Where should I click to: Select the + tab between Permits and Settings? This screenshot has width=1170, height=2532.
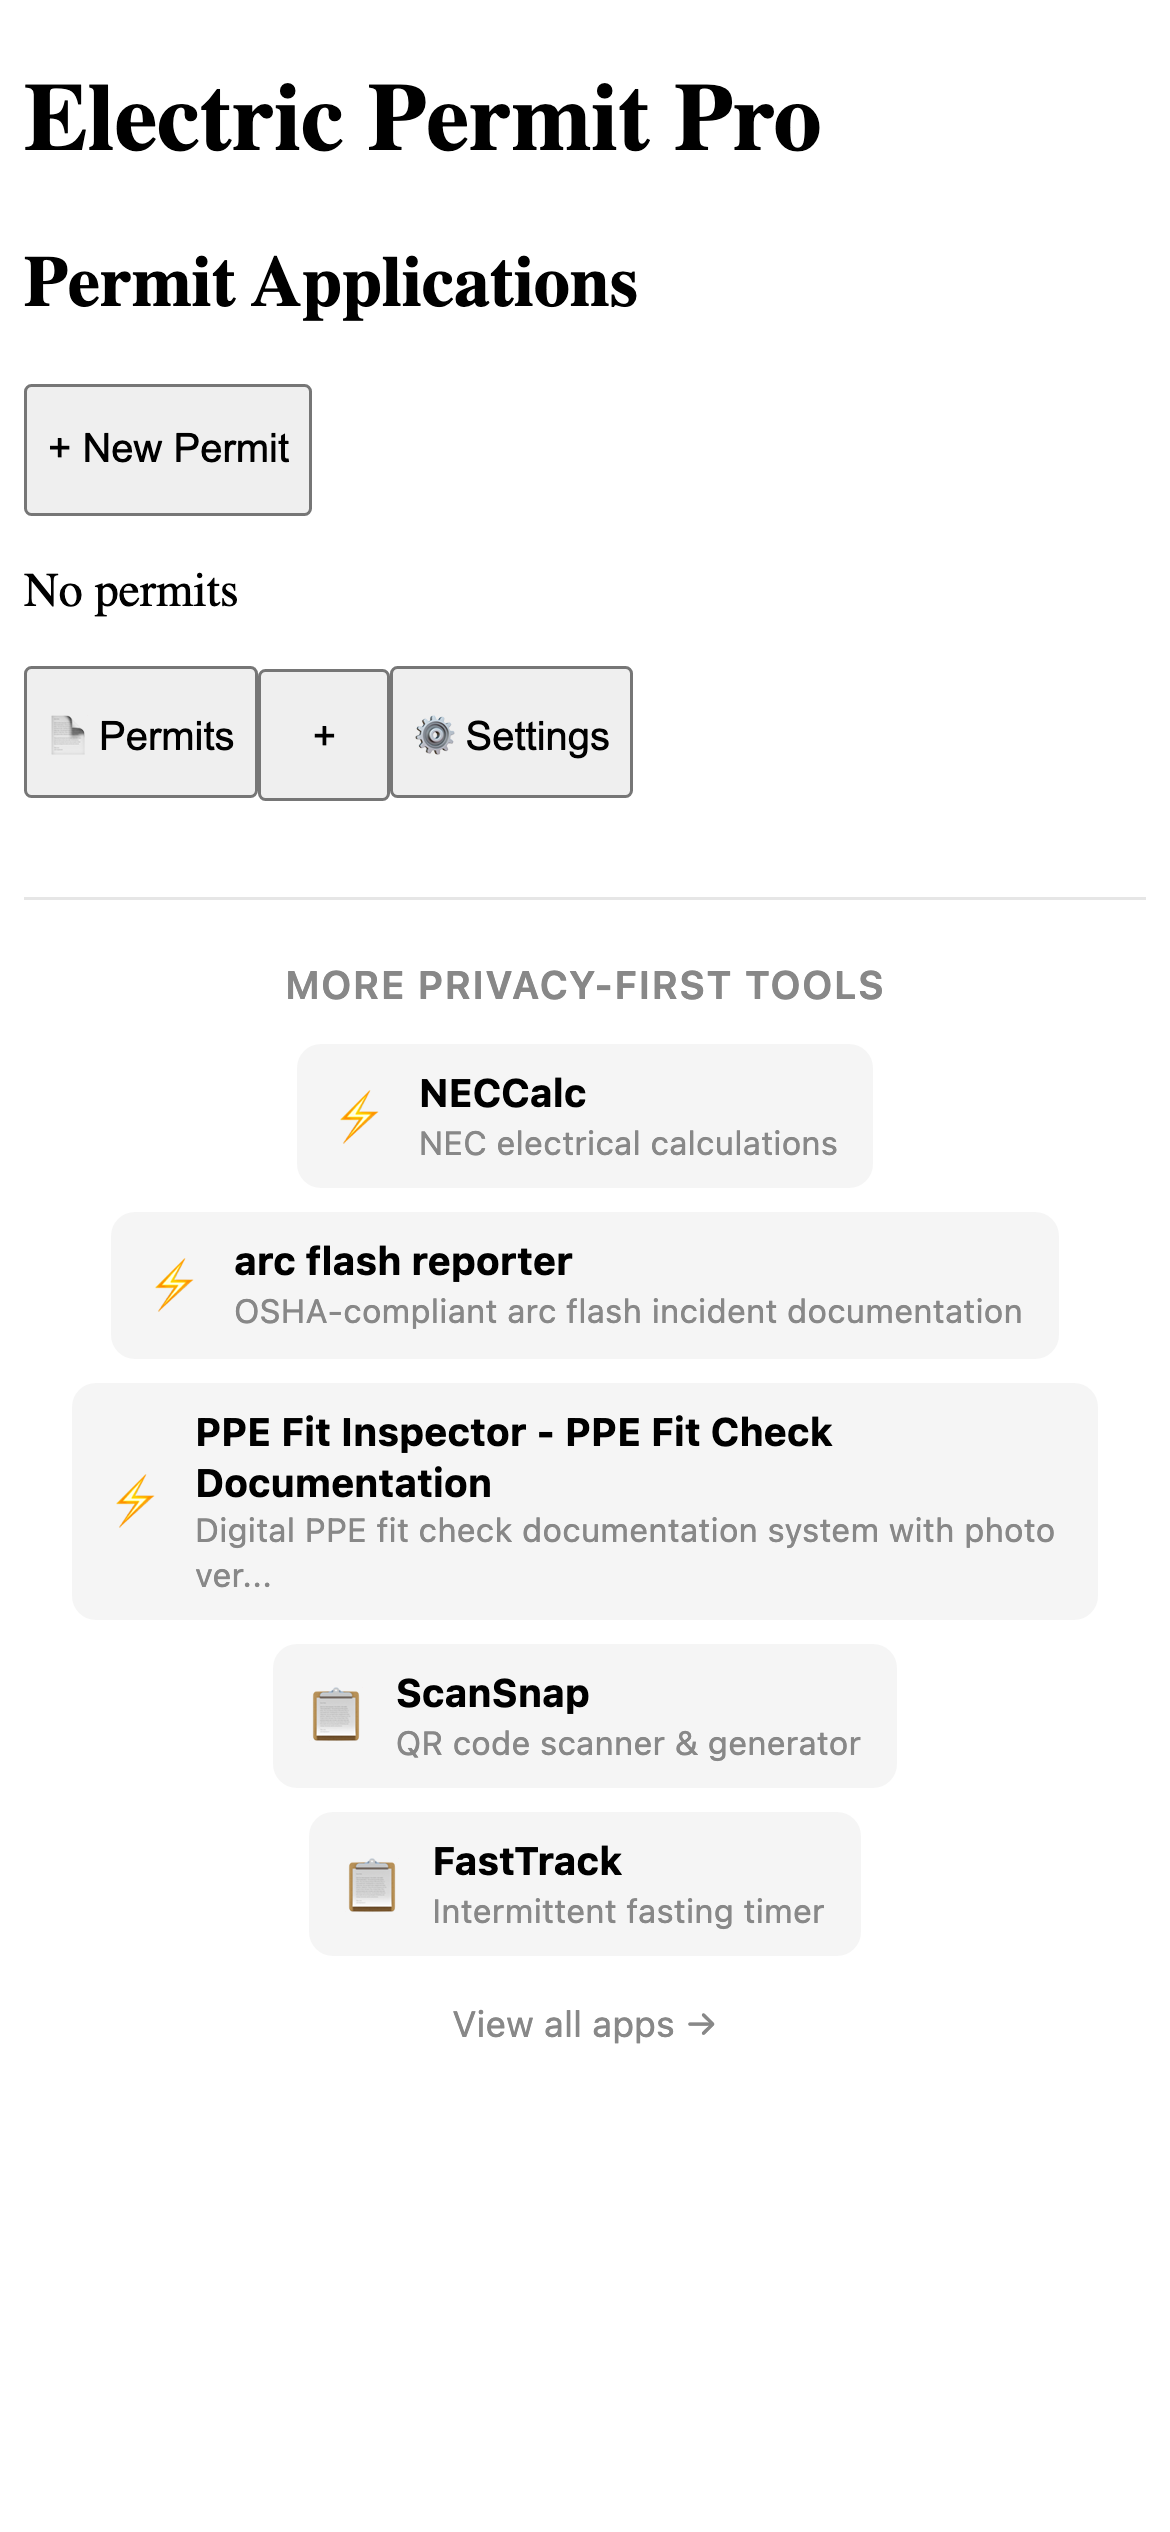(x=324, y=733)
